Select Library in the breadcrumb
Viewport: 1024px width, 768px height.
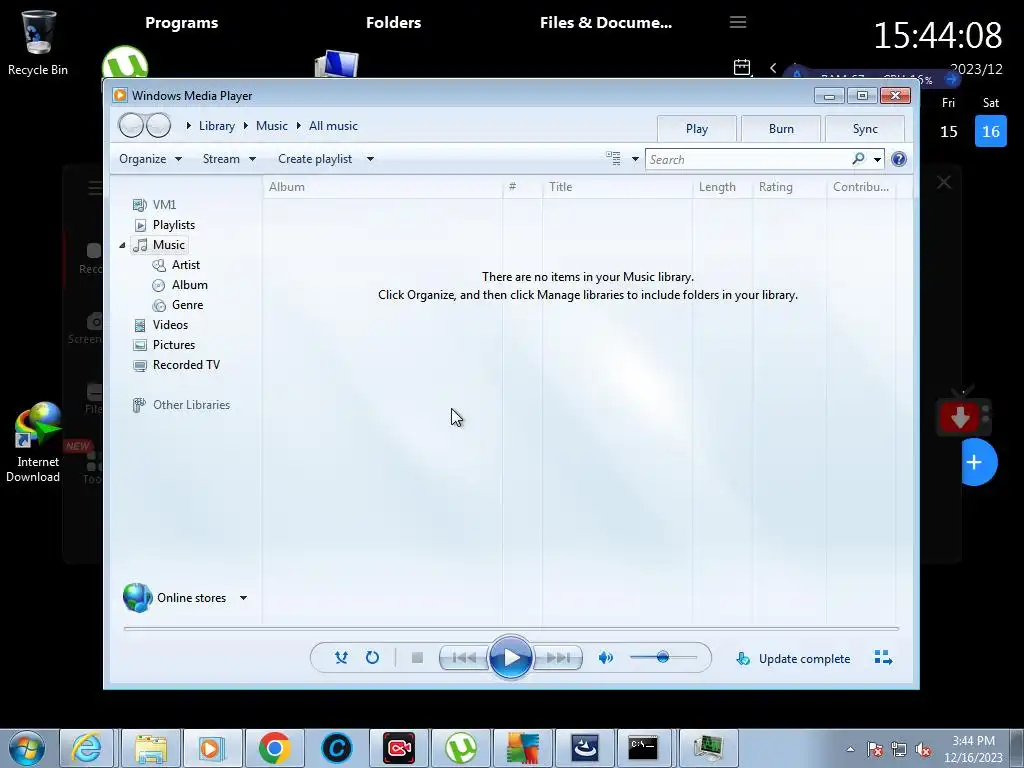217,126
